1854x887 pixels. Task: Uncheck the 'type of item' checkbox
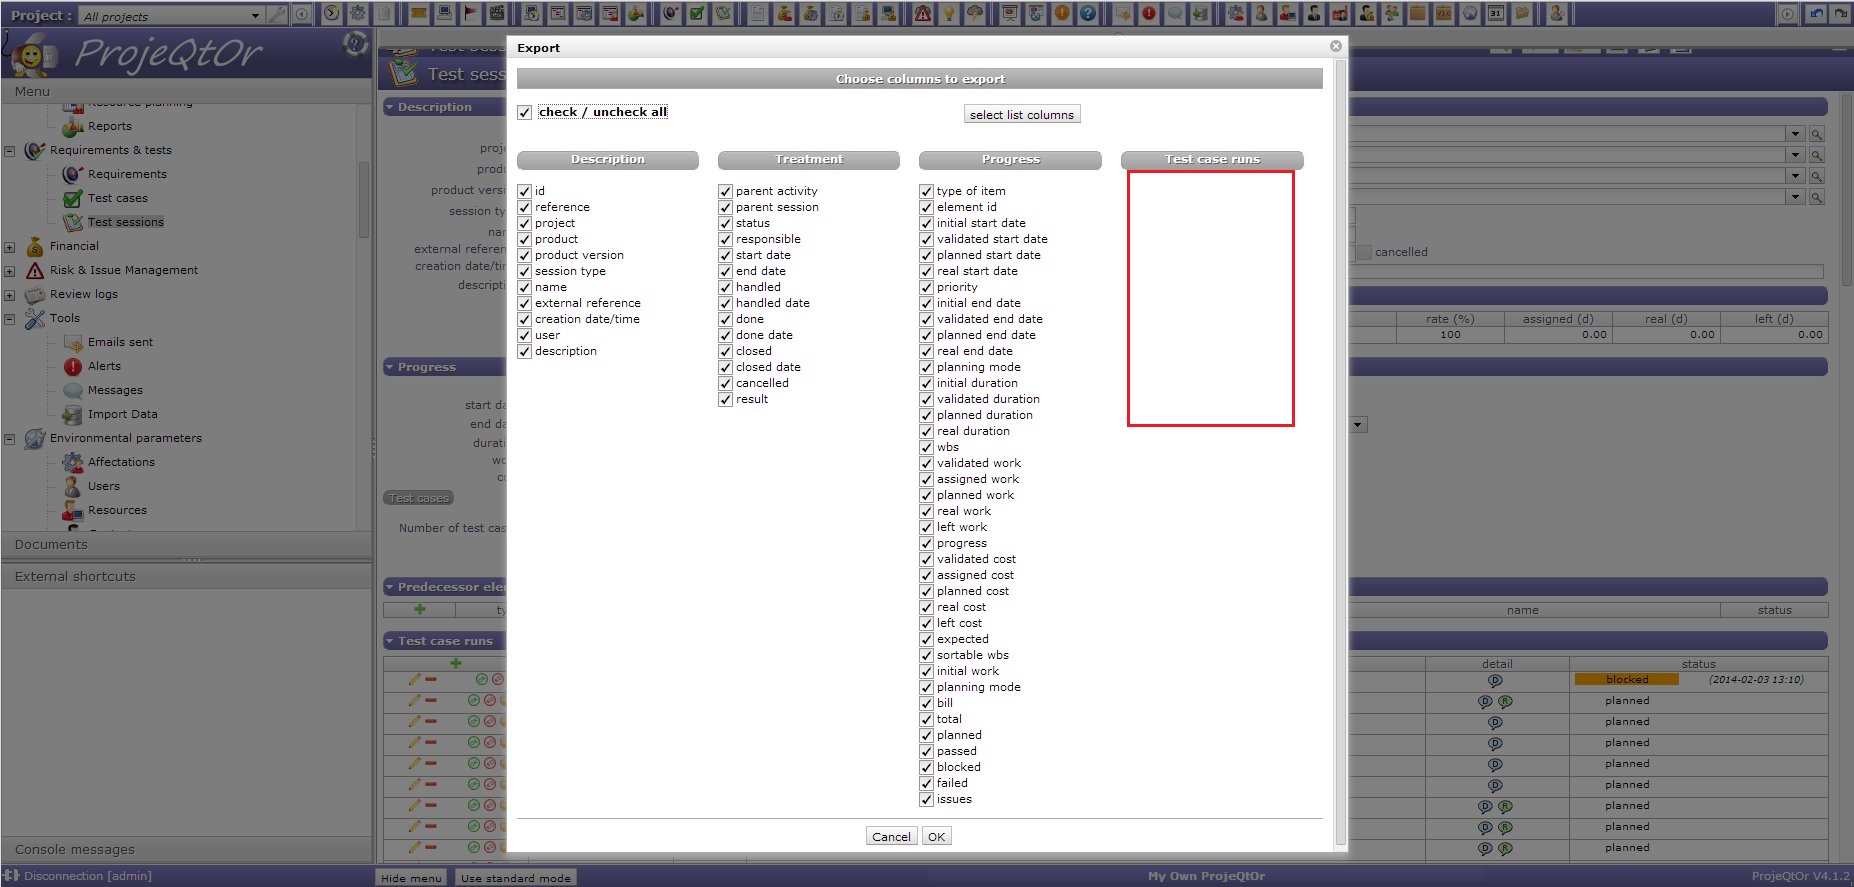point(926,191)
